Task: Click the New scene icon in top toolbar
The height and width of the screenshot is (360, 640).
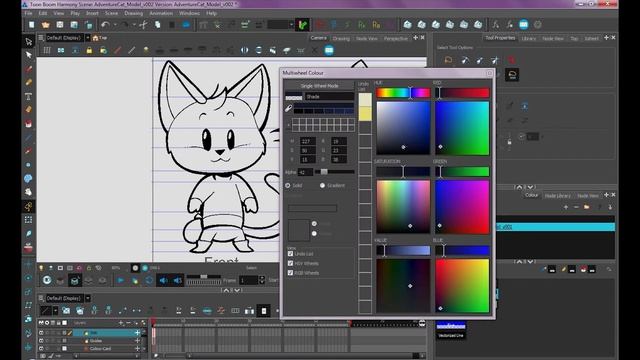Action: [x=31, y=25]
